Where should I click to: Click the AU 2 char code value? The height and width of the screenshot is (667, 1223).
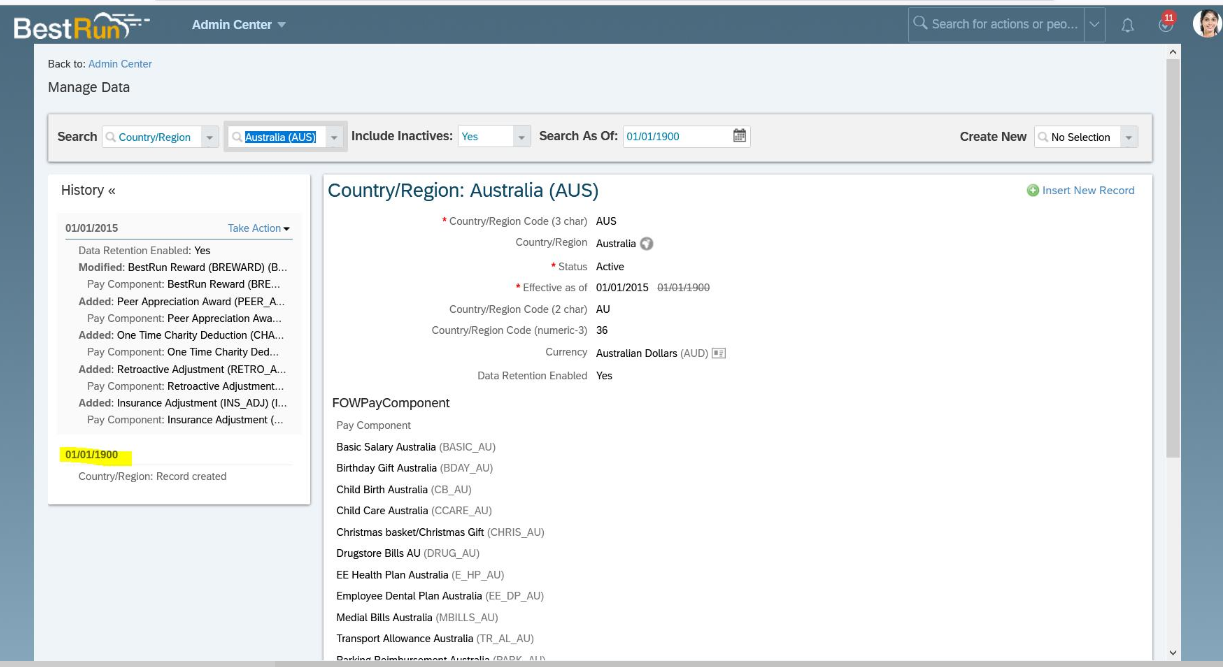603,309
